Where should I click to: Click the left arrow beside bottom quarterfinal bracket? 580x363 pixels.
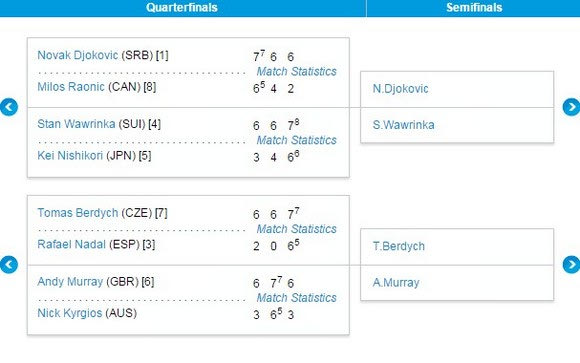click(9, 265)
